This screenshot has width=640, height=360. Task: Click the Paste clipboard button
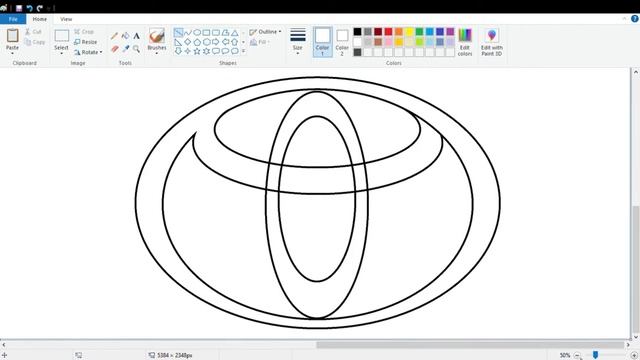(12, 39)
